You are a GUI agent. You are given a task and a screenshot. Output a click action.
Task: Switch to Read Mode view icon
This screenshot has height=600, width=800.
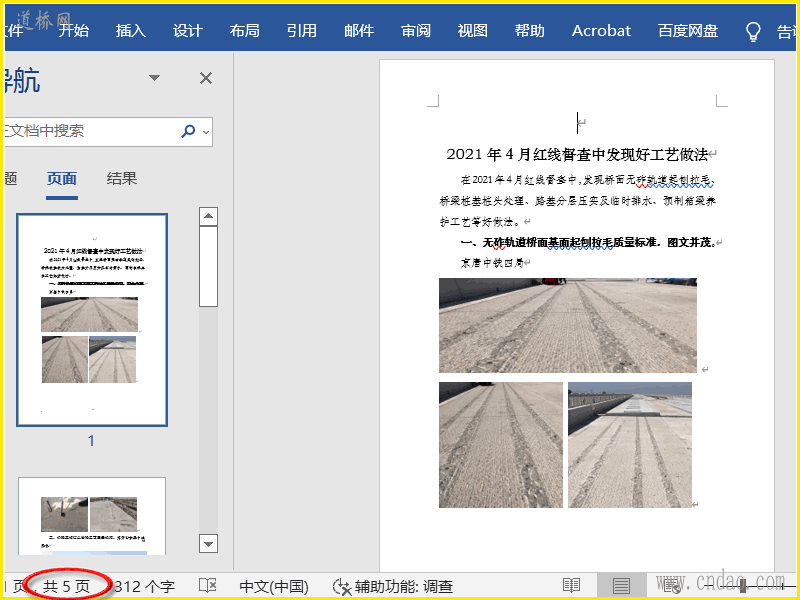[571, 586]
